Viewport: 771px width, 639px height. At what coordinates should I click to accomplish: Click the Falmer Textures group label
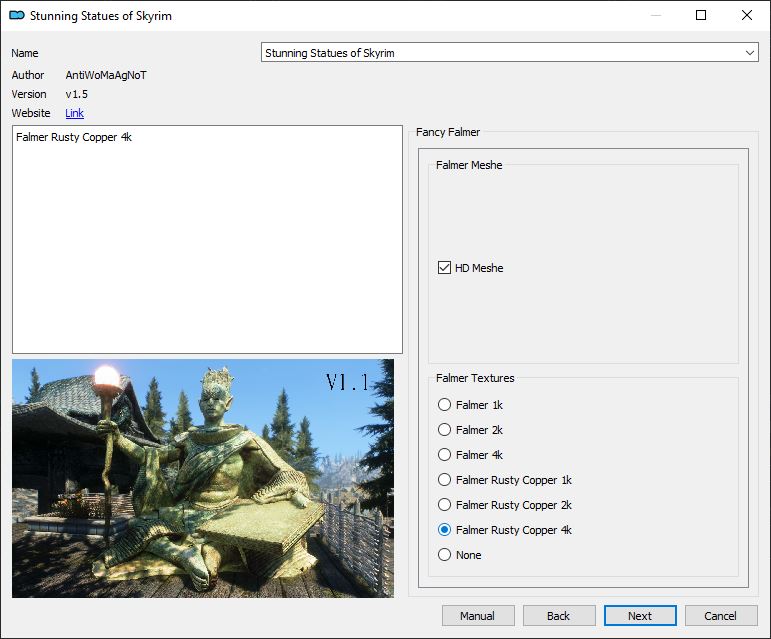point(475,378)
